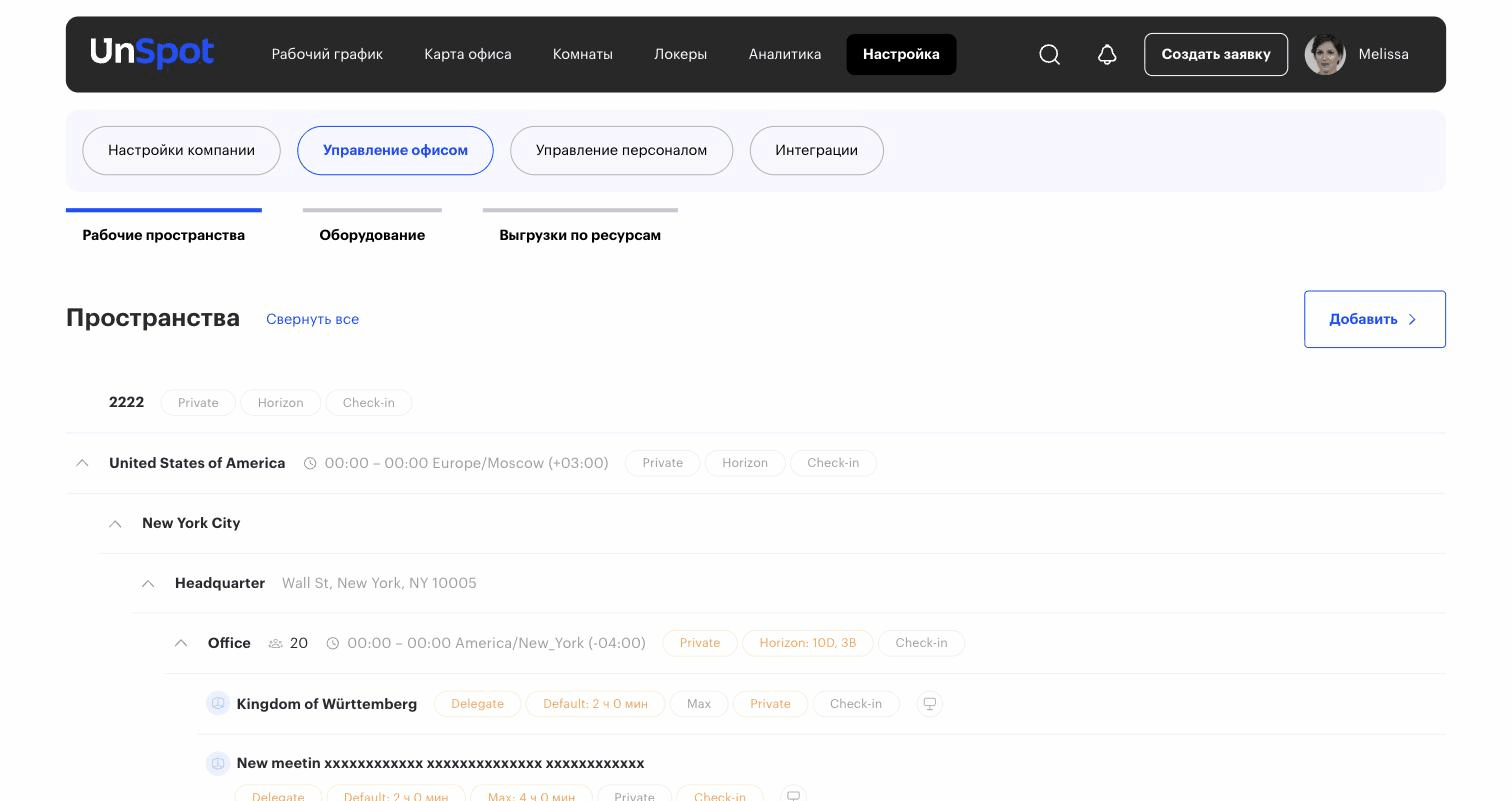Select the 2222 space row

pos(126,402)
